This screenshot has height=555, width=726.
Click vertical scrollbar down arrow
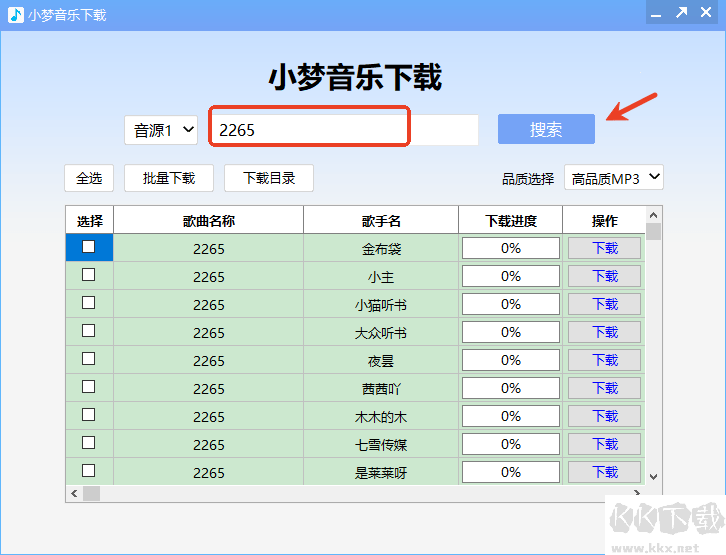653,477
